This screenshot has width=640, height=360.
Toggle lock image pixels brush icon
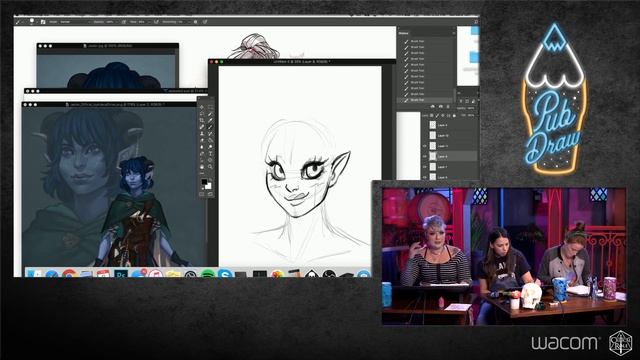tap(437, 116)
